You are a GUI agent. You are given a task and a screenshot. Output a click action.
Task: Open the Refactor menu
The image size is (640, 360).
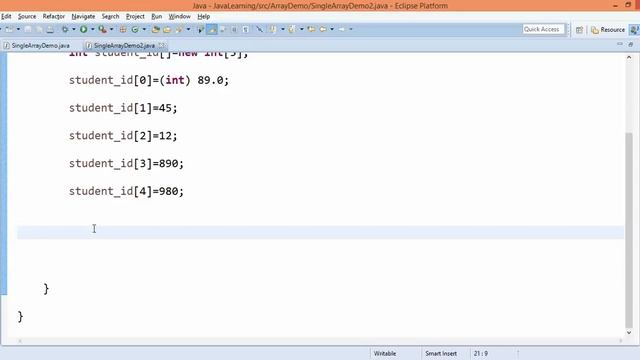click(54, 16)
